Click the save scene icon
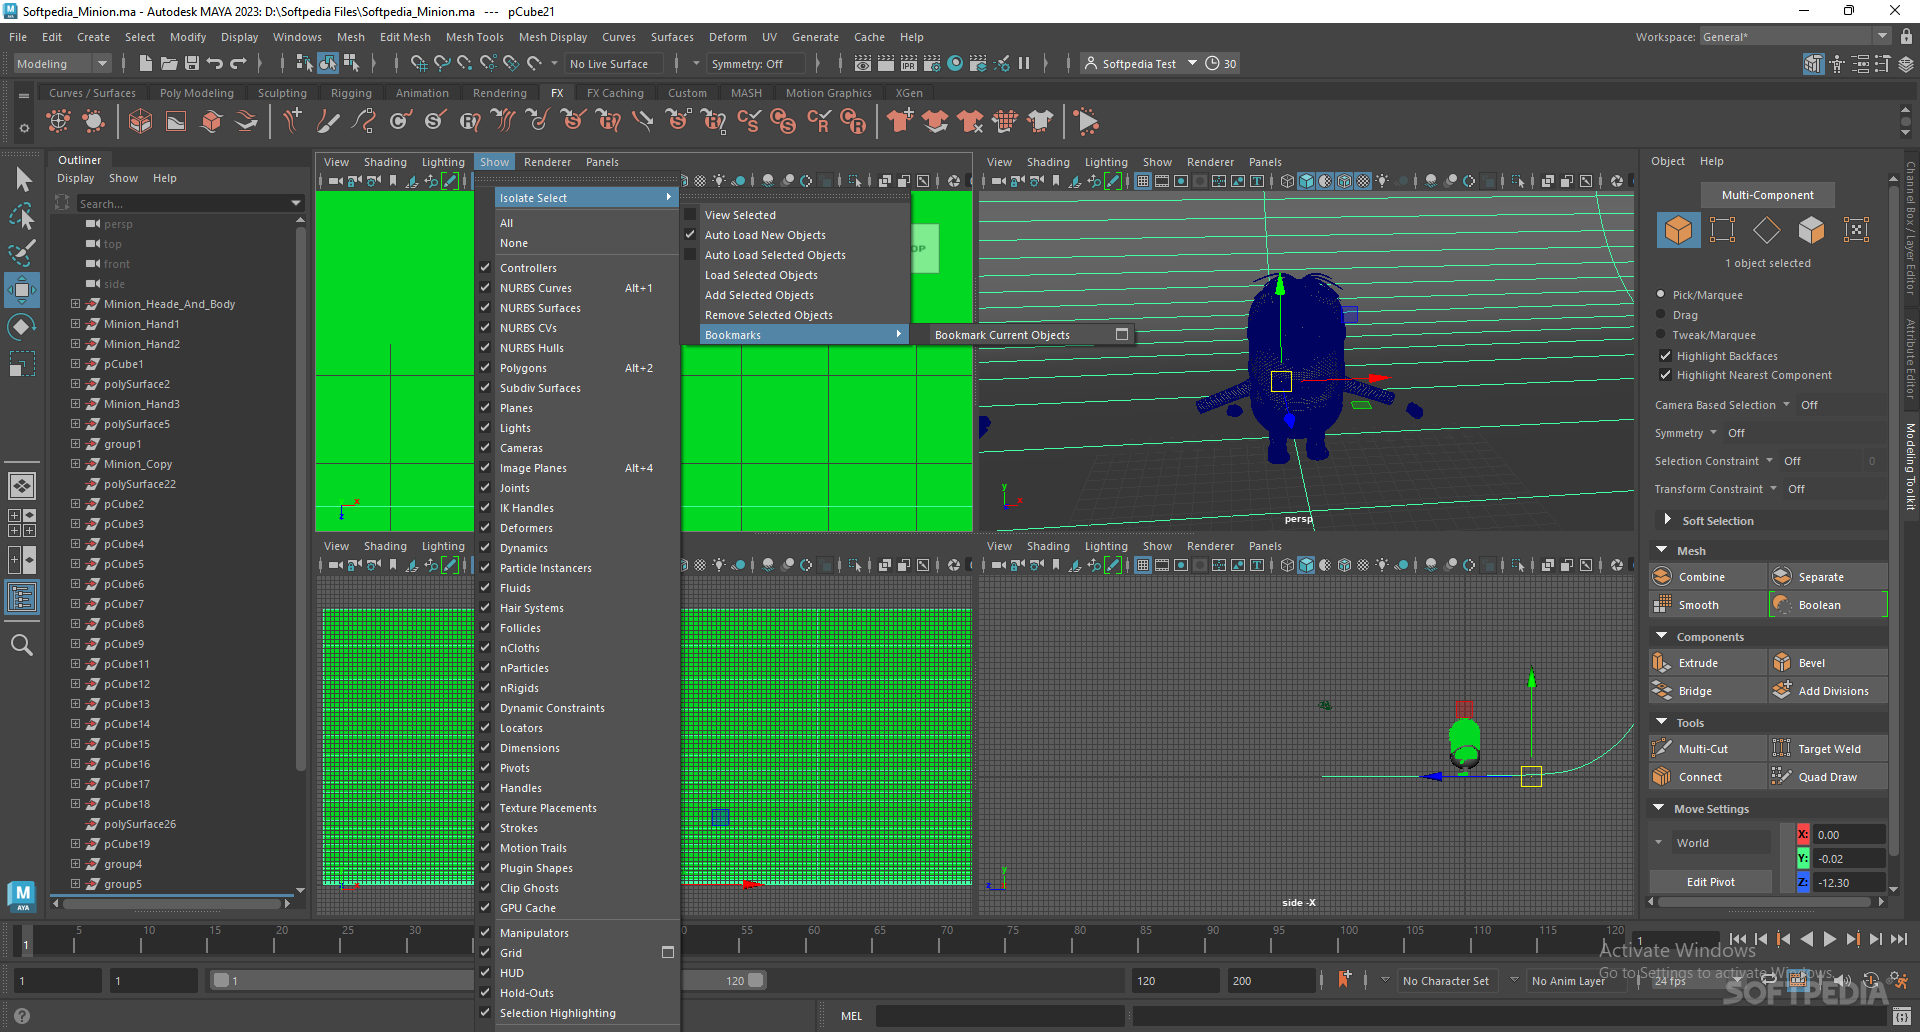Viewport: 1920px width, 1032px height. pyautogui.click(x=192, y=63)
